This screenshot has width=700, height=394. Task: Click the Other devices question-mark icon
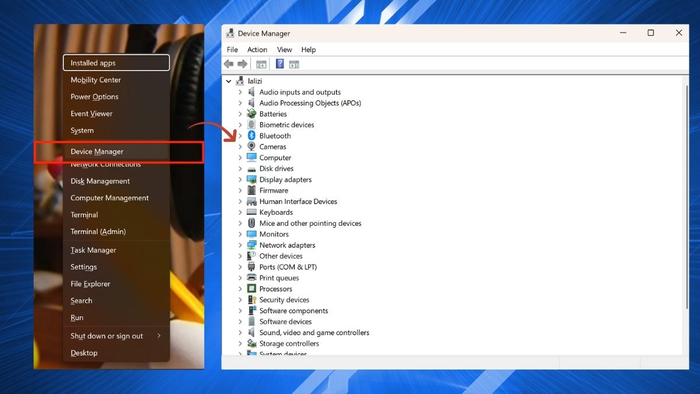(x=251, y=256)
